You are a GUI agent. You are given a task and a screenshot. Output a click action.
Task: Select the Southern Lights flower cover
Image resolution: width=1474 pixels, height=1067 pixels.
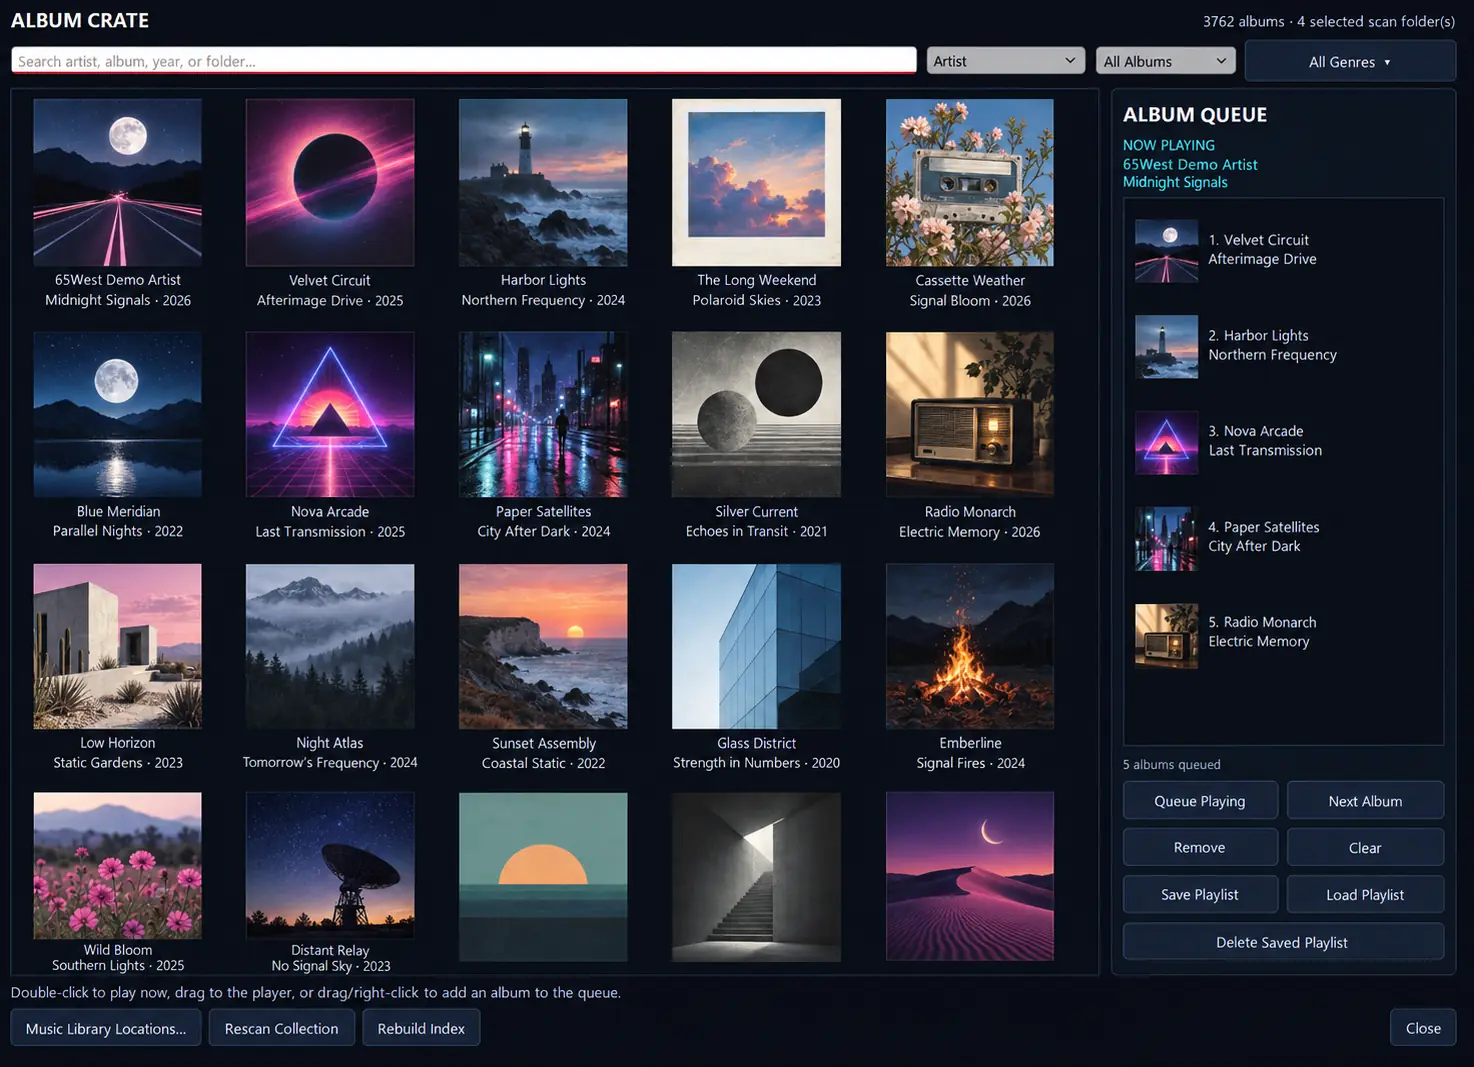coord(117,866)
